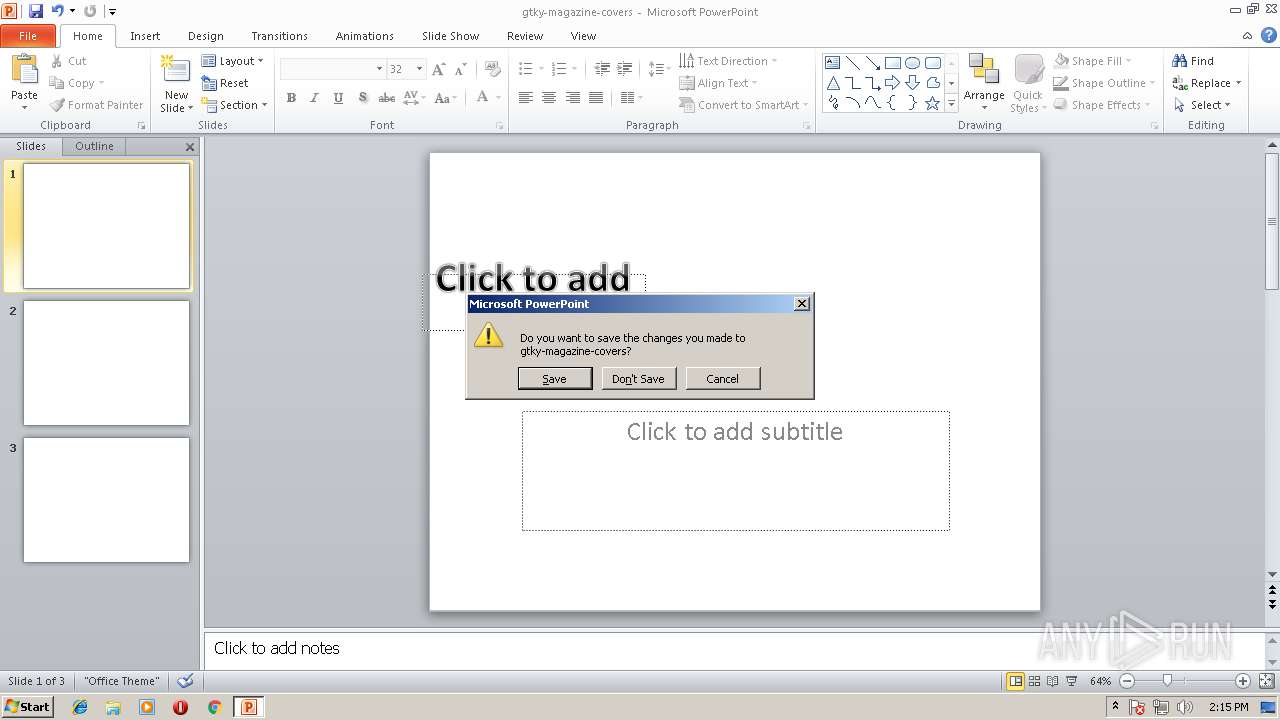
Task: Select slide 2 thumbnail
Action: [106, 363]
